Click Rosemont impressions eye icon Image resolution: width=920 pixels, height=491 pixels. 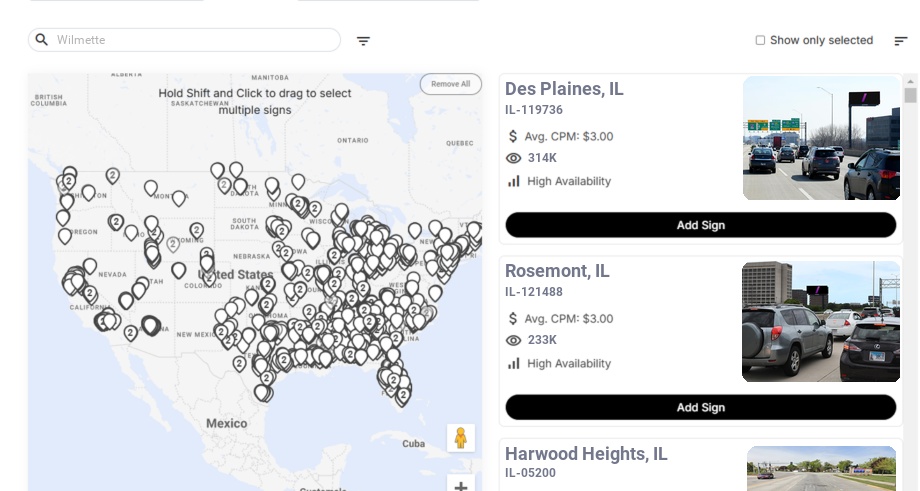514,340
